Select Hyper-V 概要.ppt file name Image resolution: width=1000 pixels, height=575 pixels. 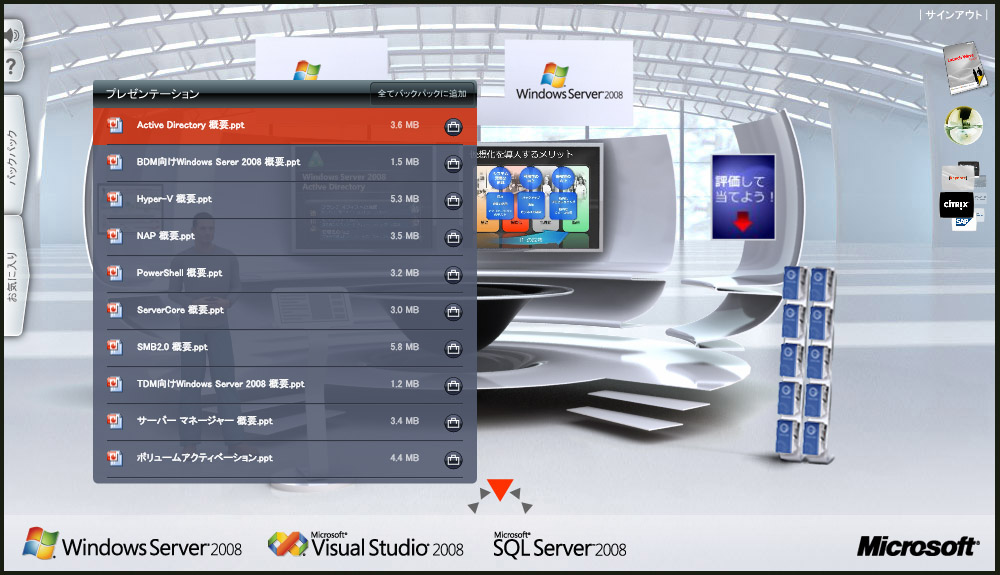(174, 199)
